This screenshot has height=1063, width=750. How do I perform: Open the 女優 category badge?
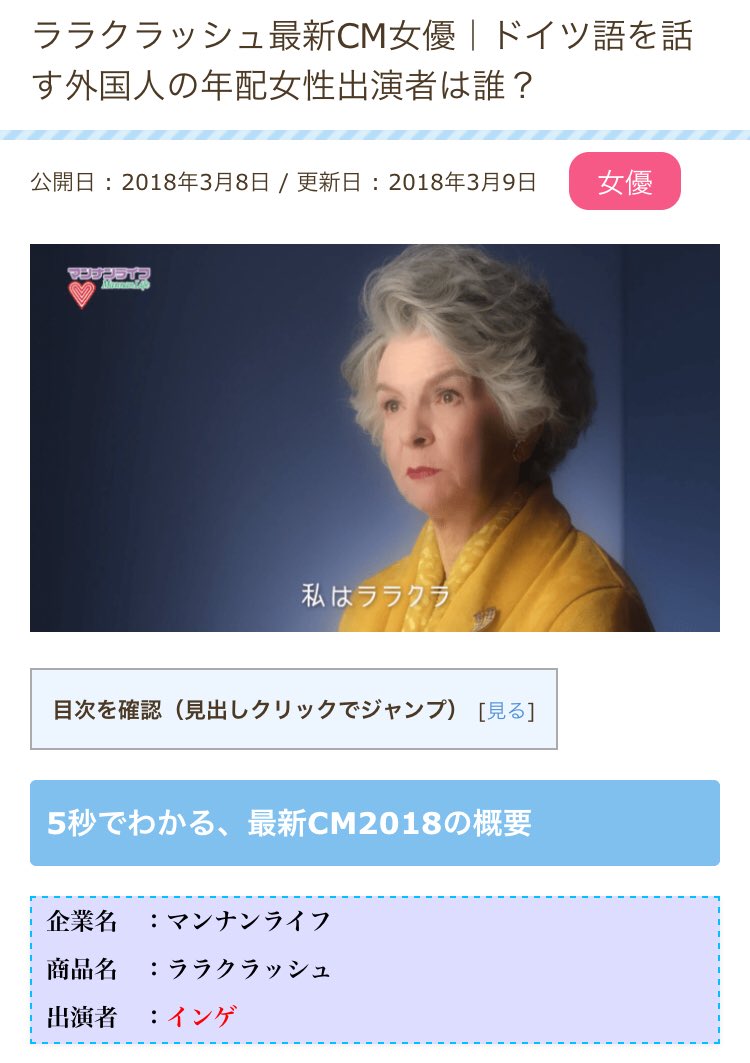[625, 181]
